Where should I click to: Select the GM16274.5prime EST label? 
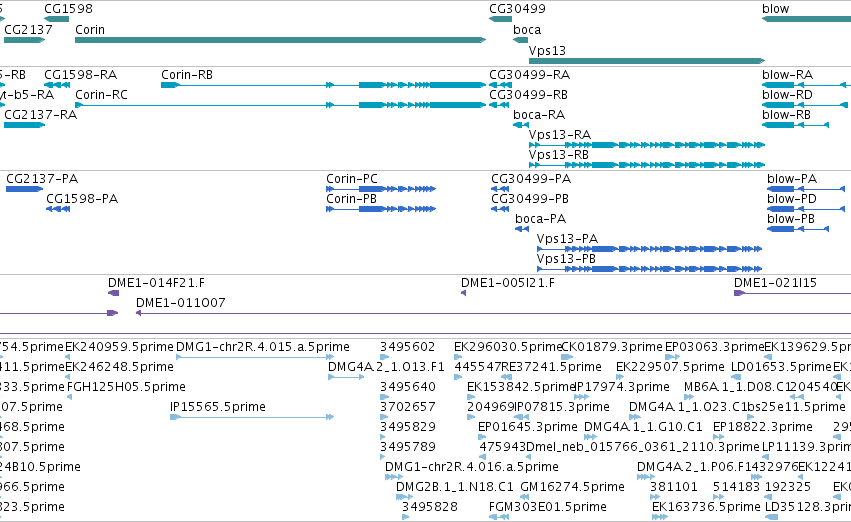pyautogui.click(x=572, y=487)
